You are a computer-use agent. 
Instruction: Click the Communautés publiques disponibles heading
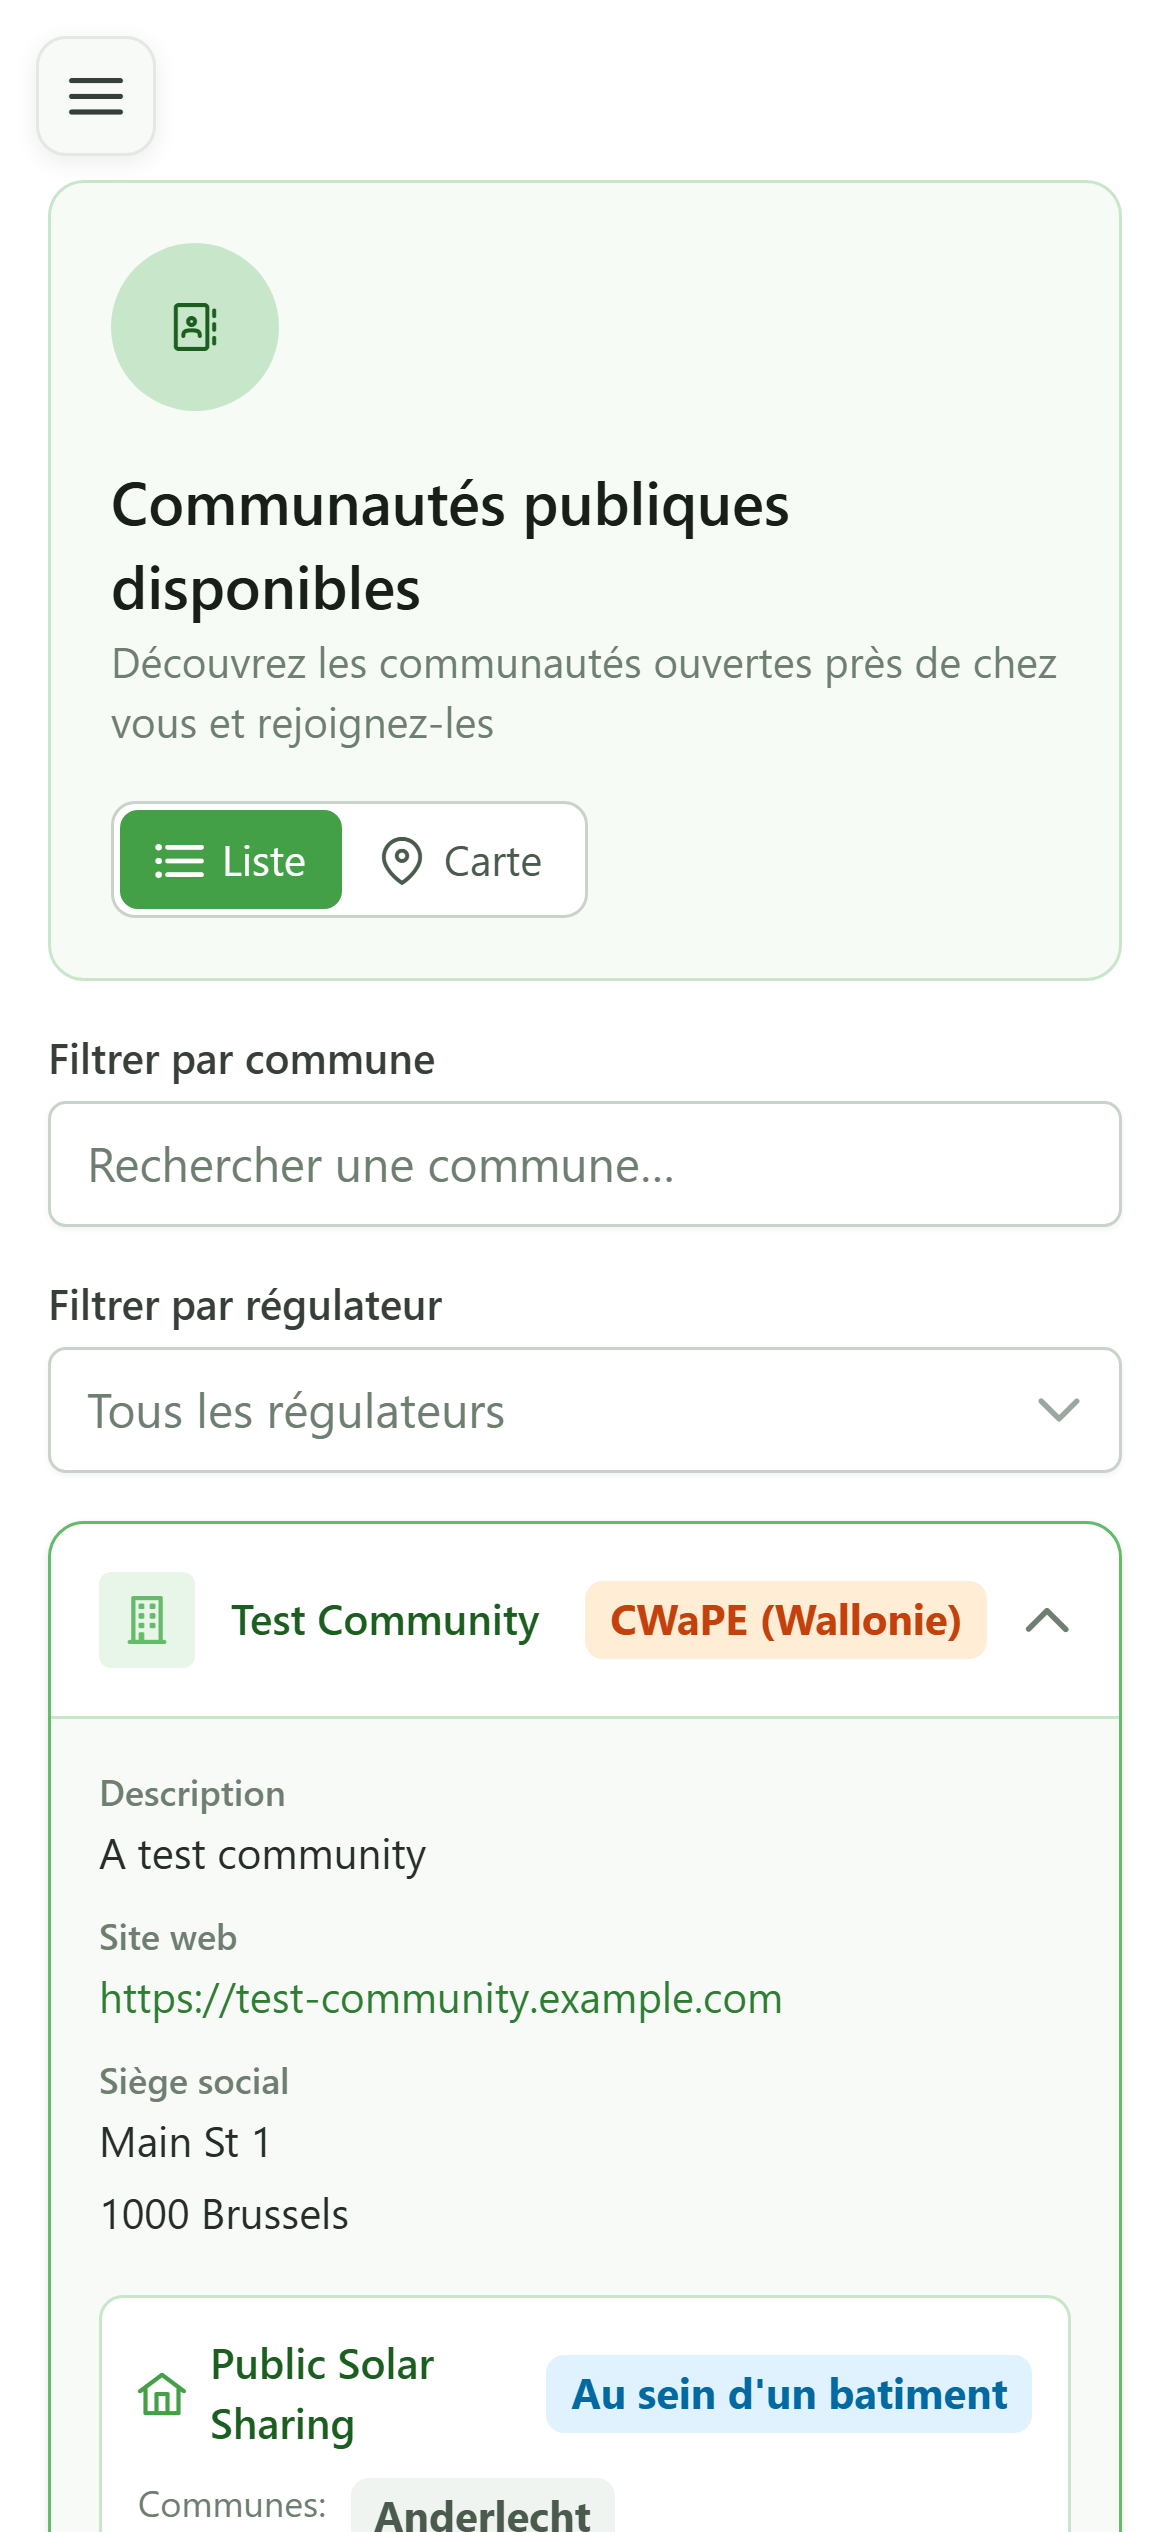click(x=450, y=546)
